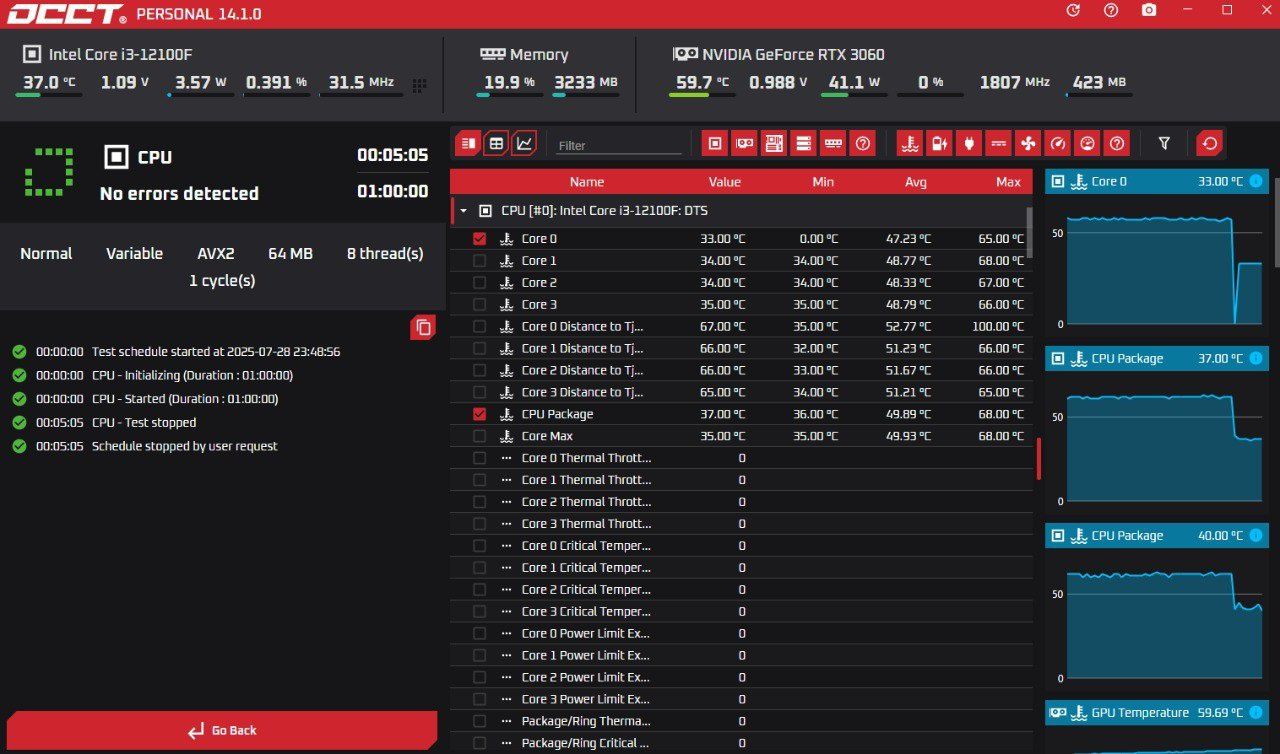The image size is (1280, 754).
Task: Click the 'No errors detected' status
Action: click(179, 193)
